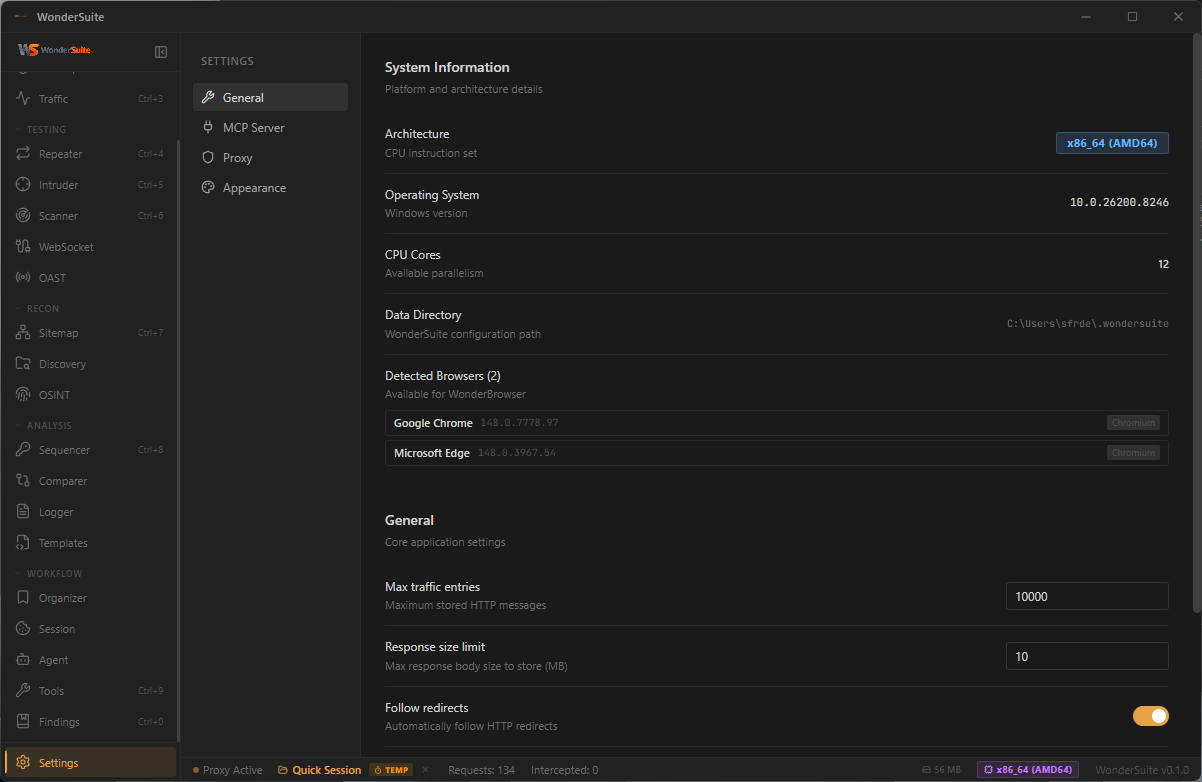Viewport: 1202px width, 782px height.
Task: Click the TEMP badge in status bar
Action: click(391, 770)
